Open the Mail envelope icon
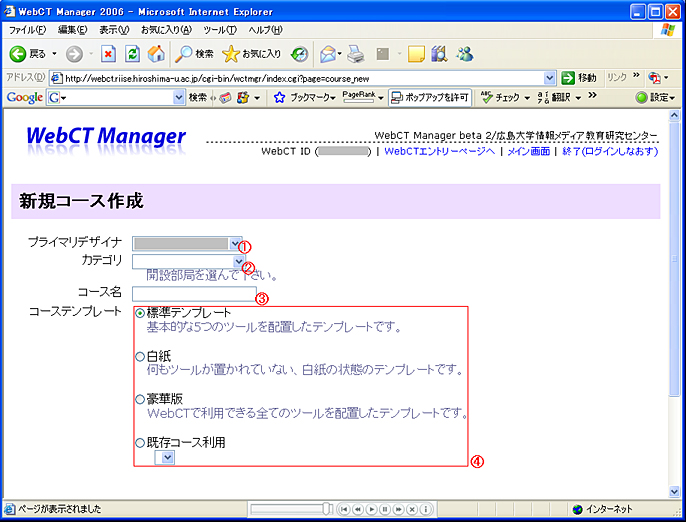This screenshot has width=686, height=522. [328, 54]
